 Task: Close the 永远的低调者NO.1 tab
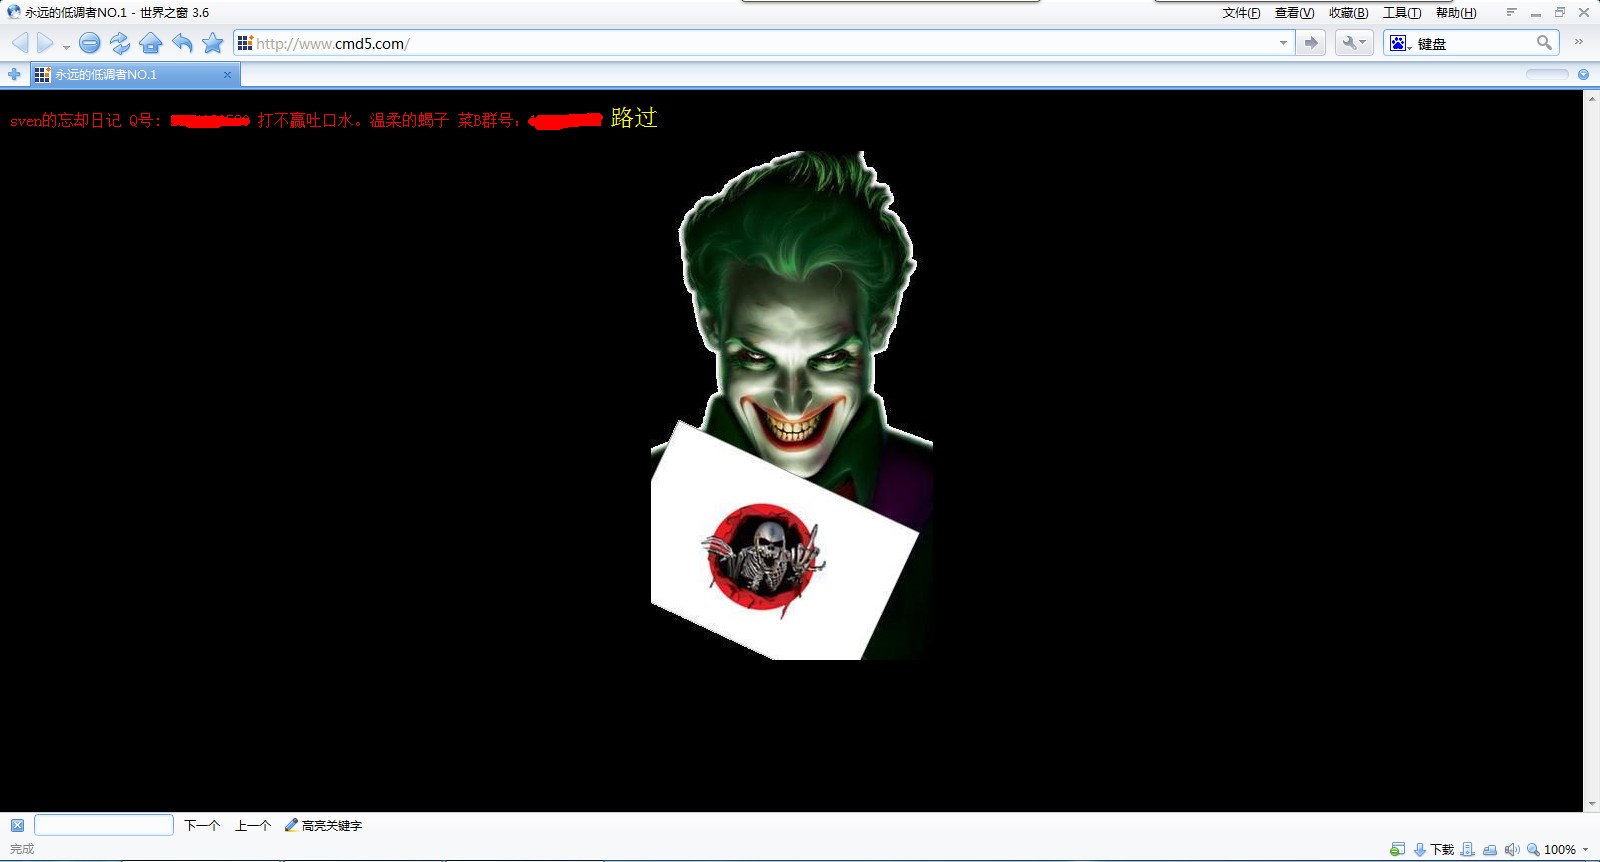click(227, 74)
